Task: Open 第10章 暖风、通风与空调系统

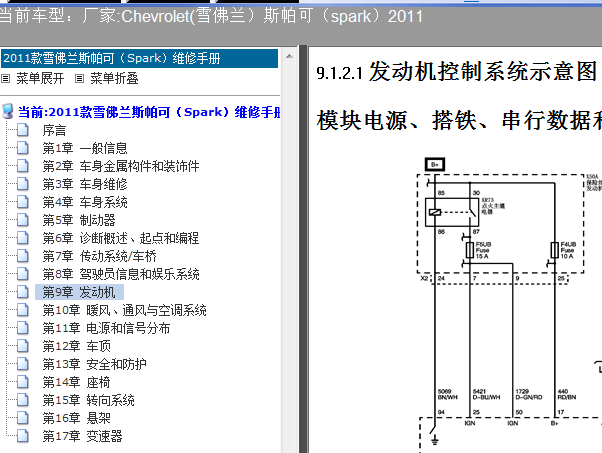Action: 124,310
